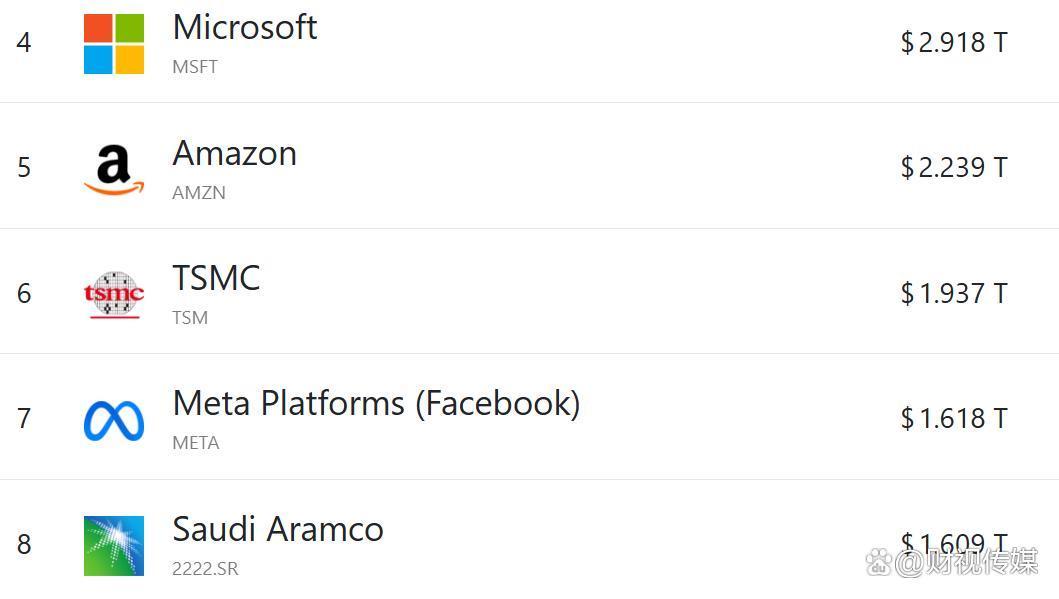Open the TSMC company link
Image resolution: width=1059 pixels, height=599 pixels.
[x=216, y=278]
